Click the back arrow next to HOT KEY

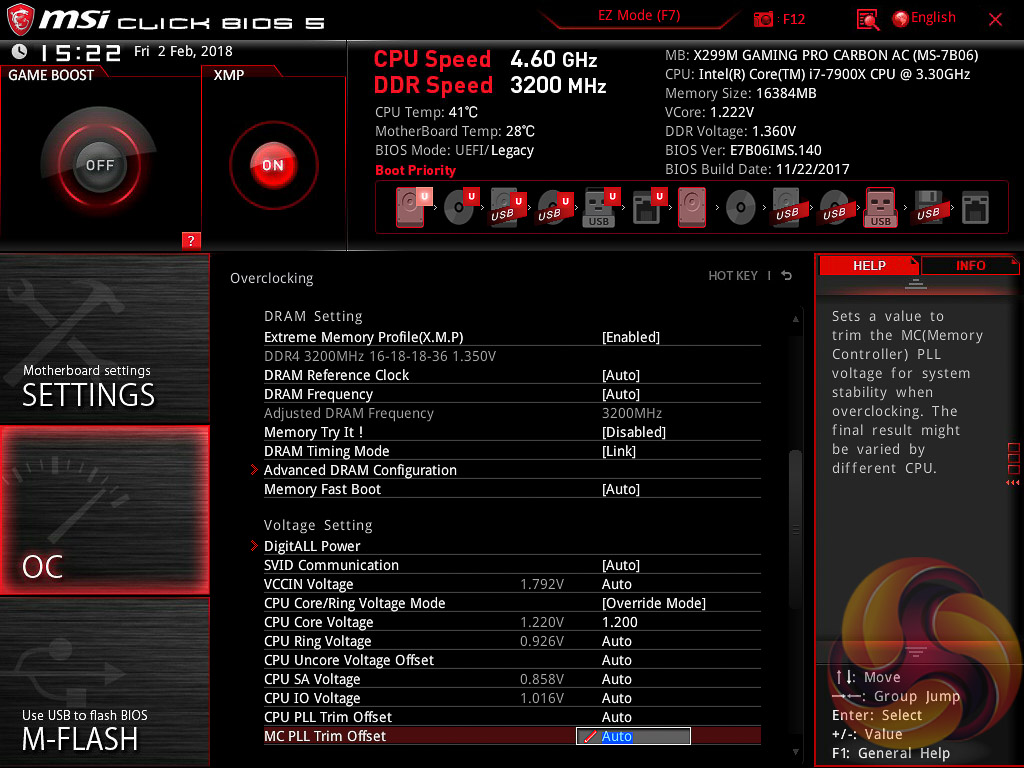click(x=786, y=276)
